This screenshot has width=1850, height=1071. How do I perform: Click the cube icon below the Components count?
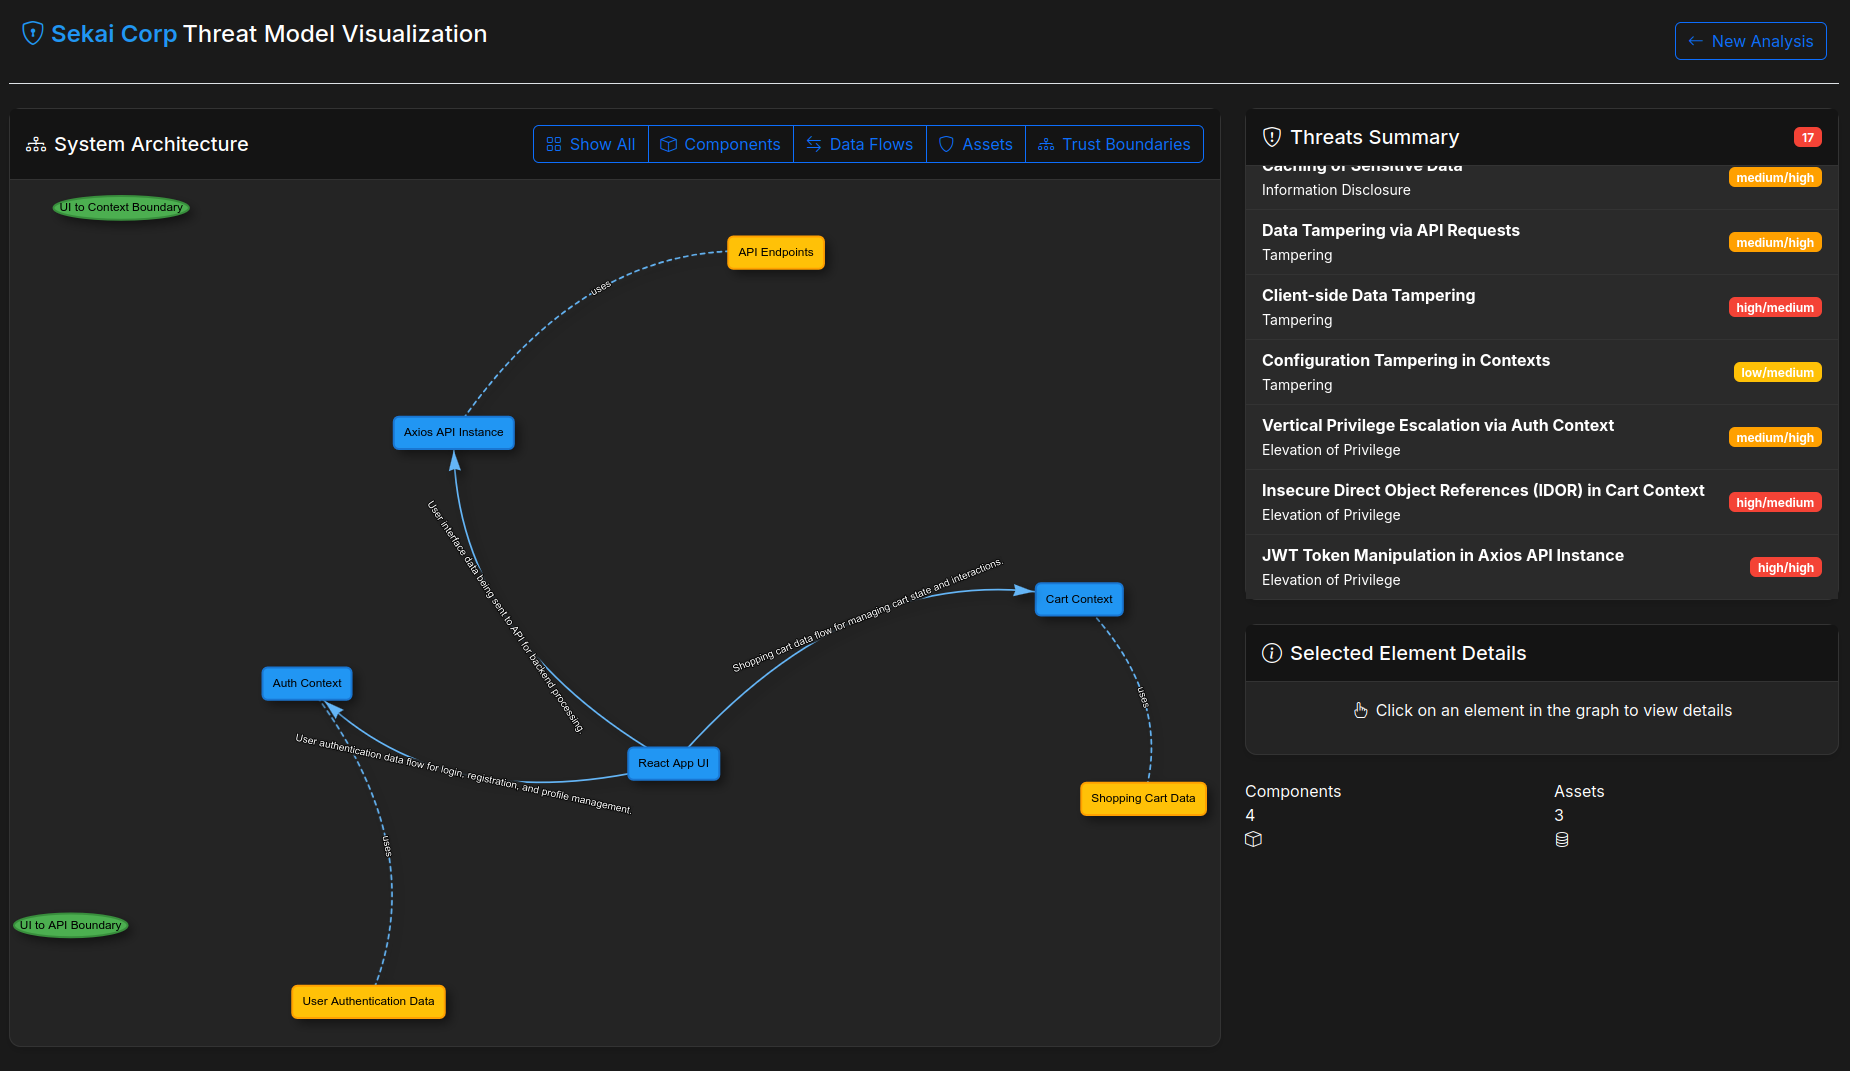pyautogui.click(x=1253, y=839)
